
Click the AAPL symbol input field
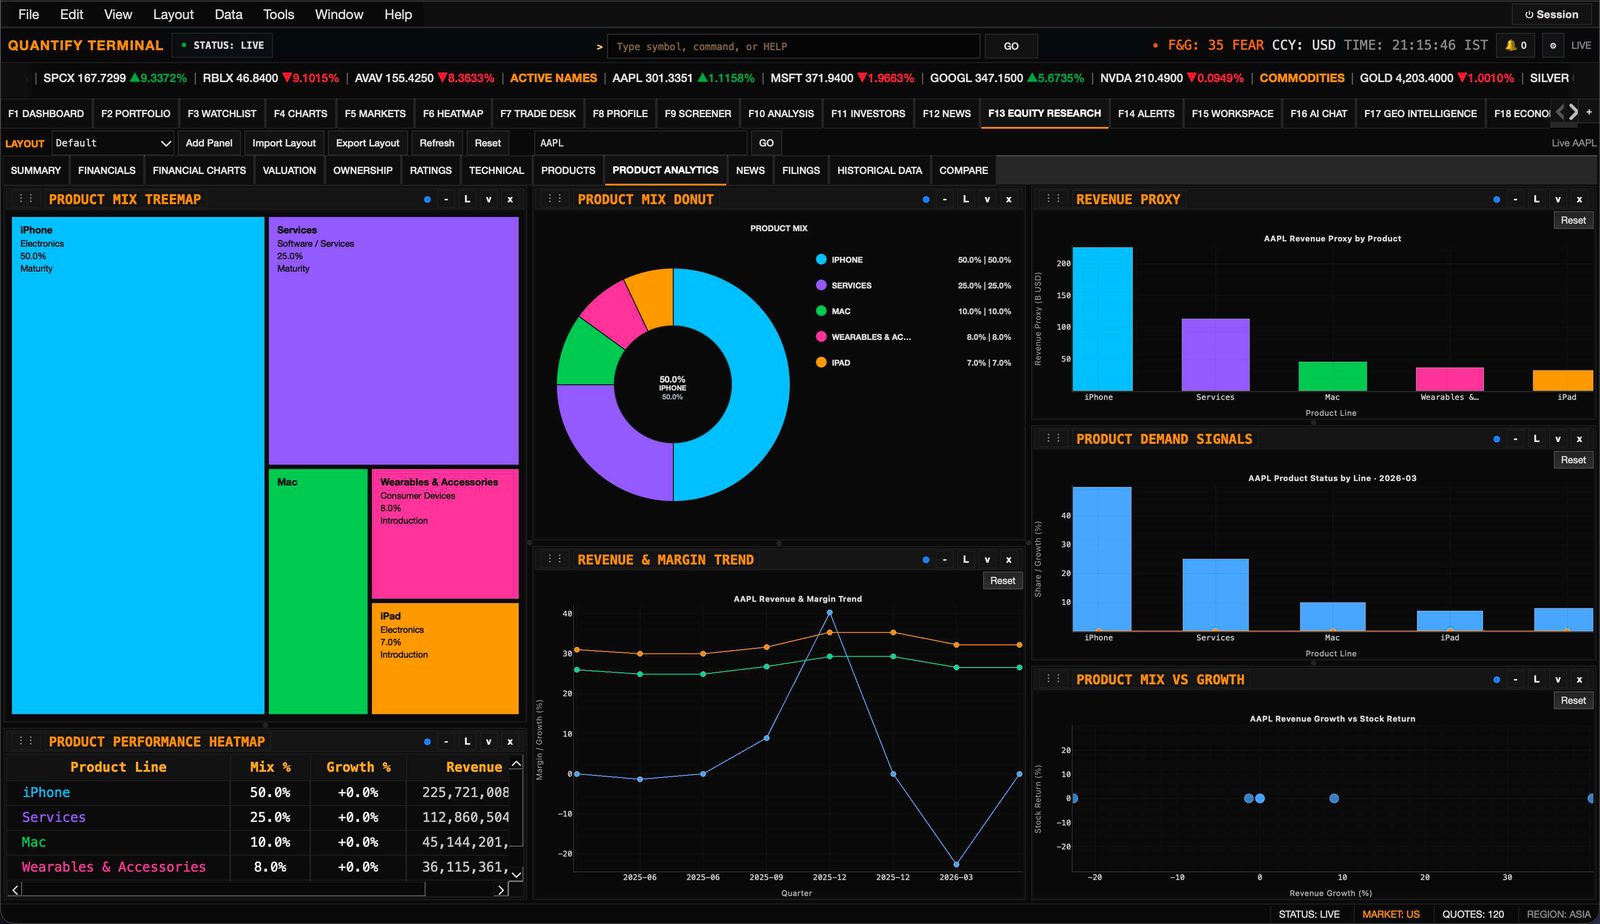click(x=640, y=143)
